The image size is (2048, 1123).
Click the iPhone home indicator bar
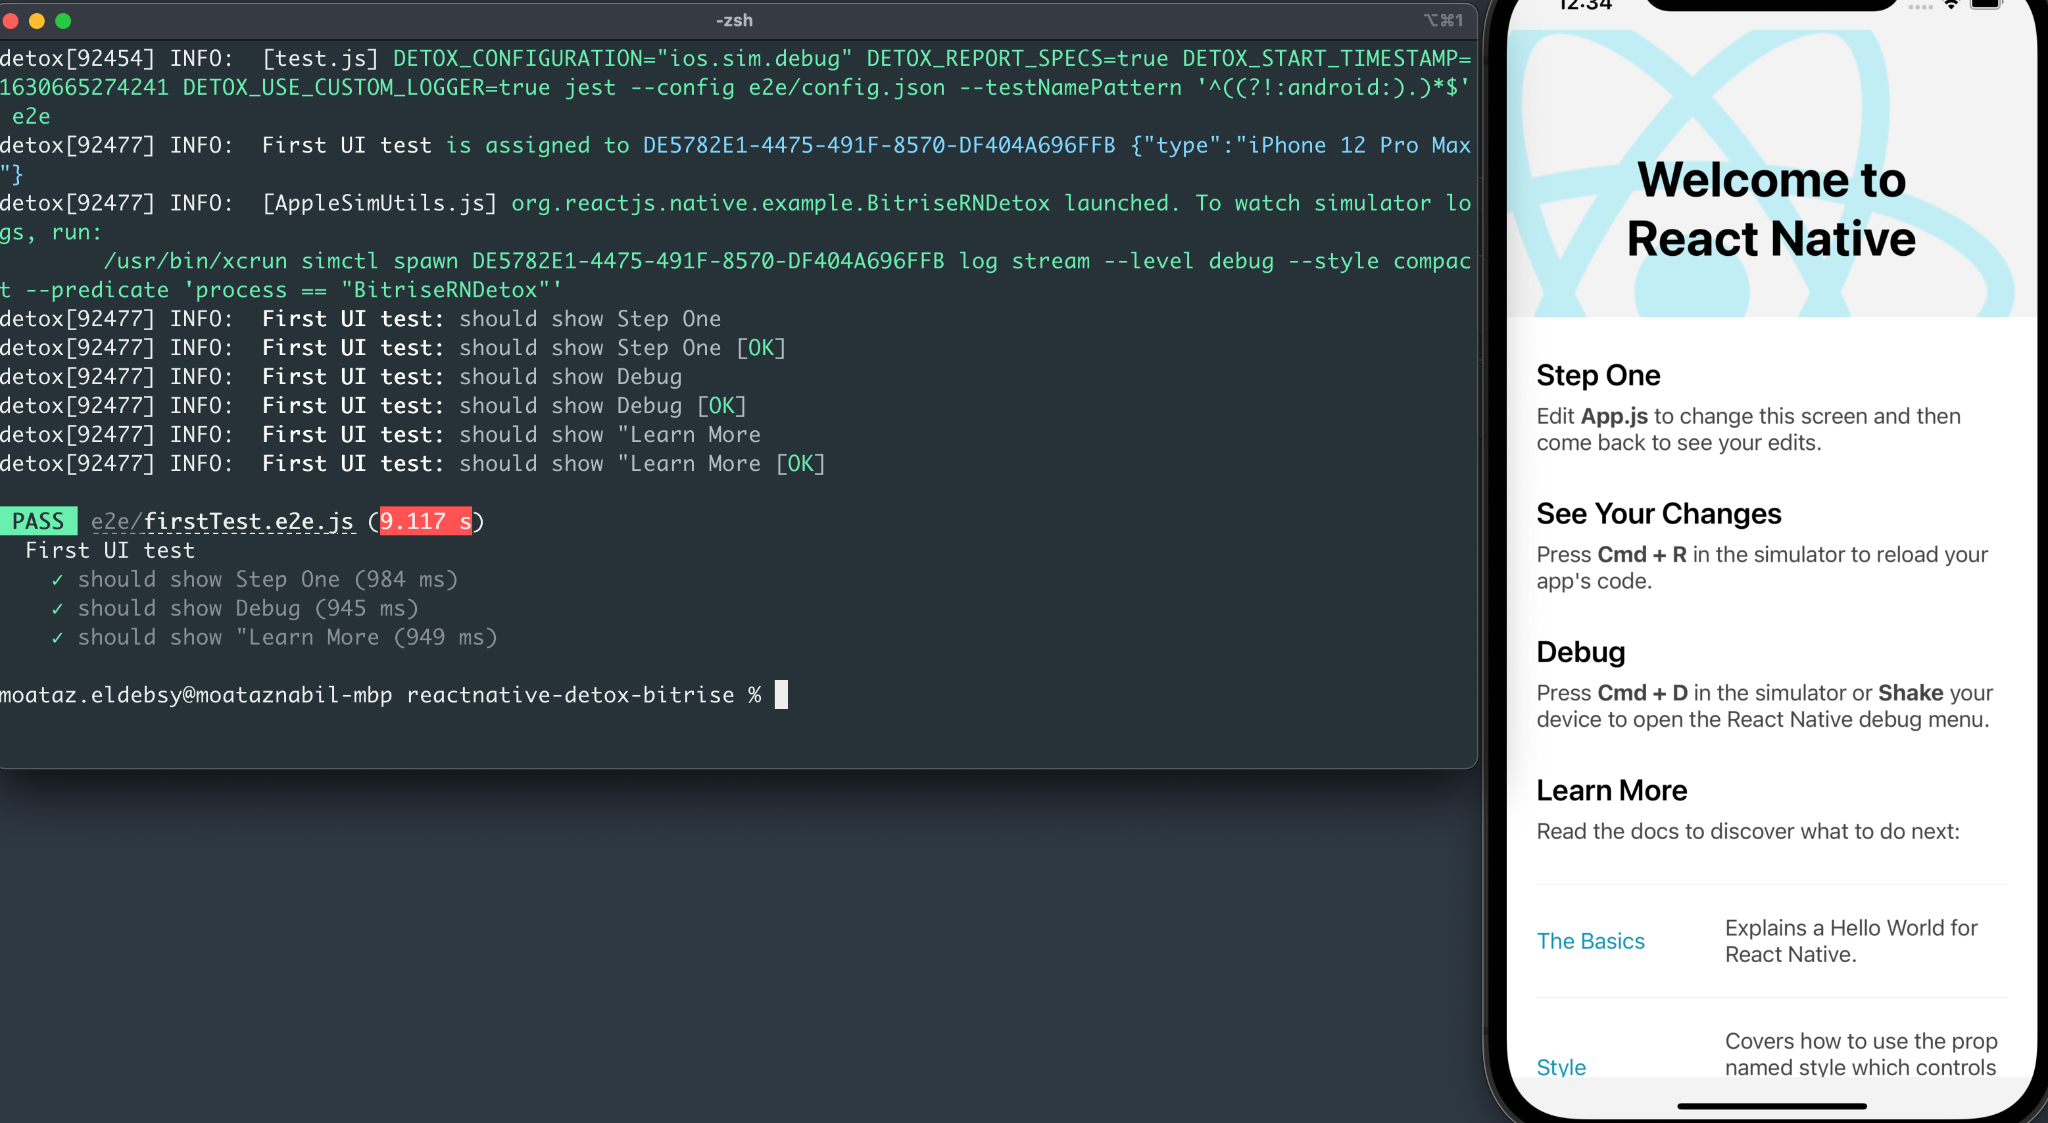(1771, 1106)
